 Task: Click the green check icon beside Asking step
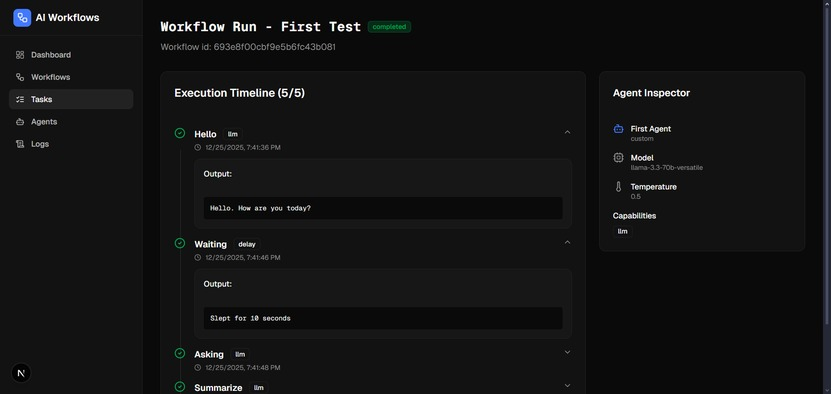click(180, 353)
